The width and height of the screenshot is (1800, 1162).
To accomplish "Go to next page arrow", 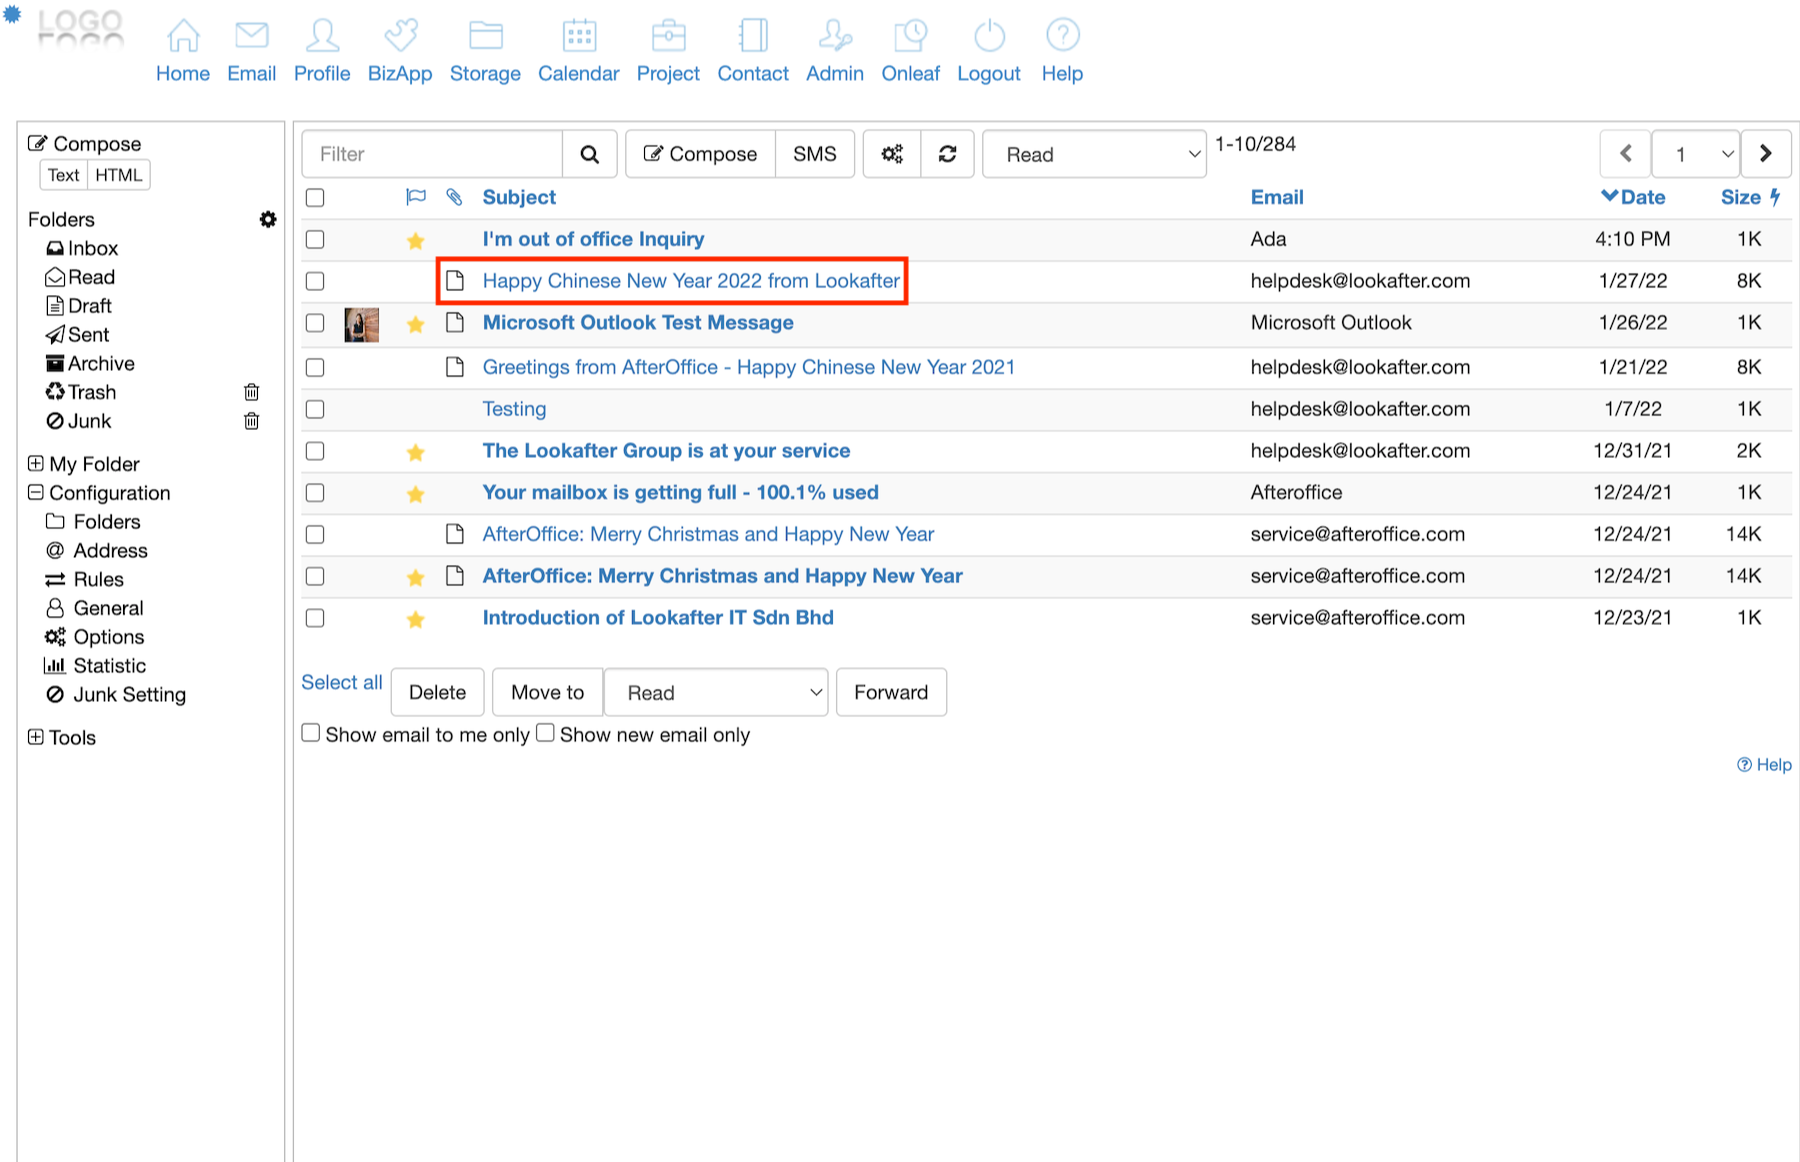I will (1765, 154).
